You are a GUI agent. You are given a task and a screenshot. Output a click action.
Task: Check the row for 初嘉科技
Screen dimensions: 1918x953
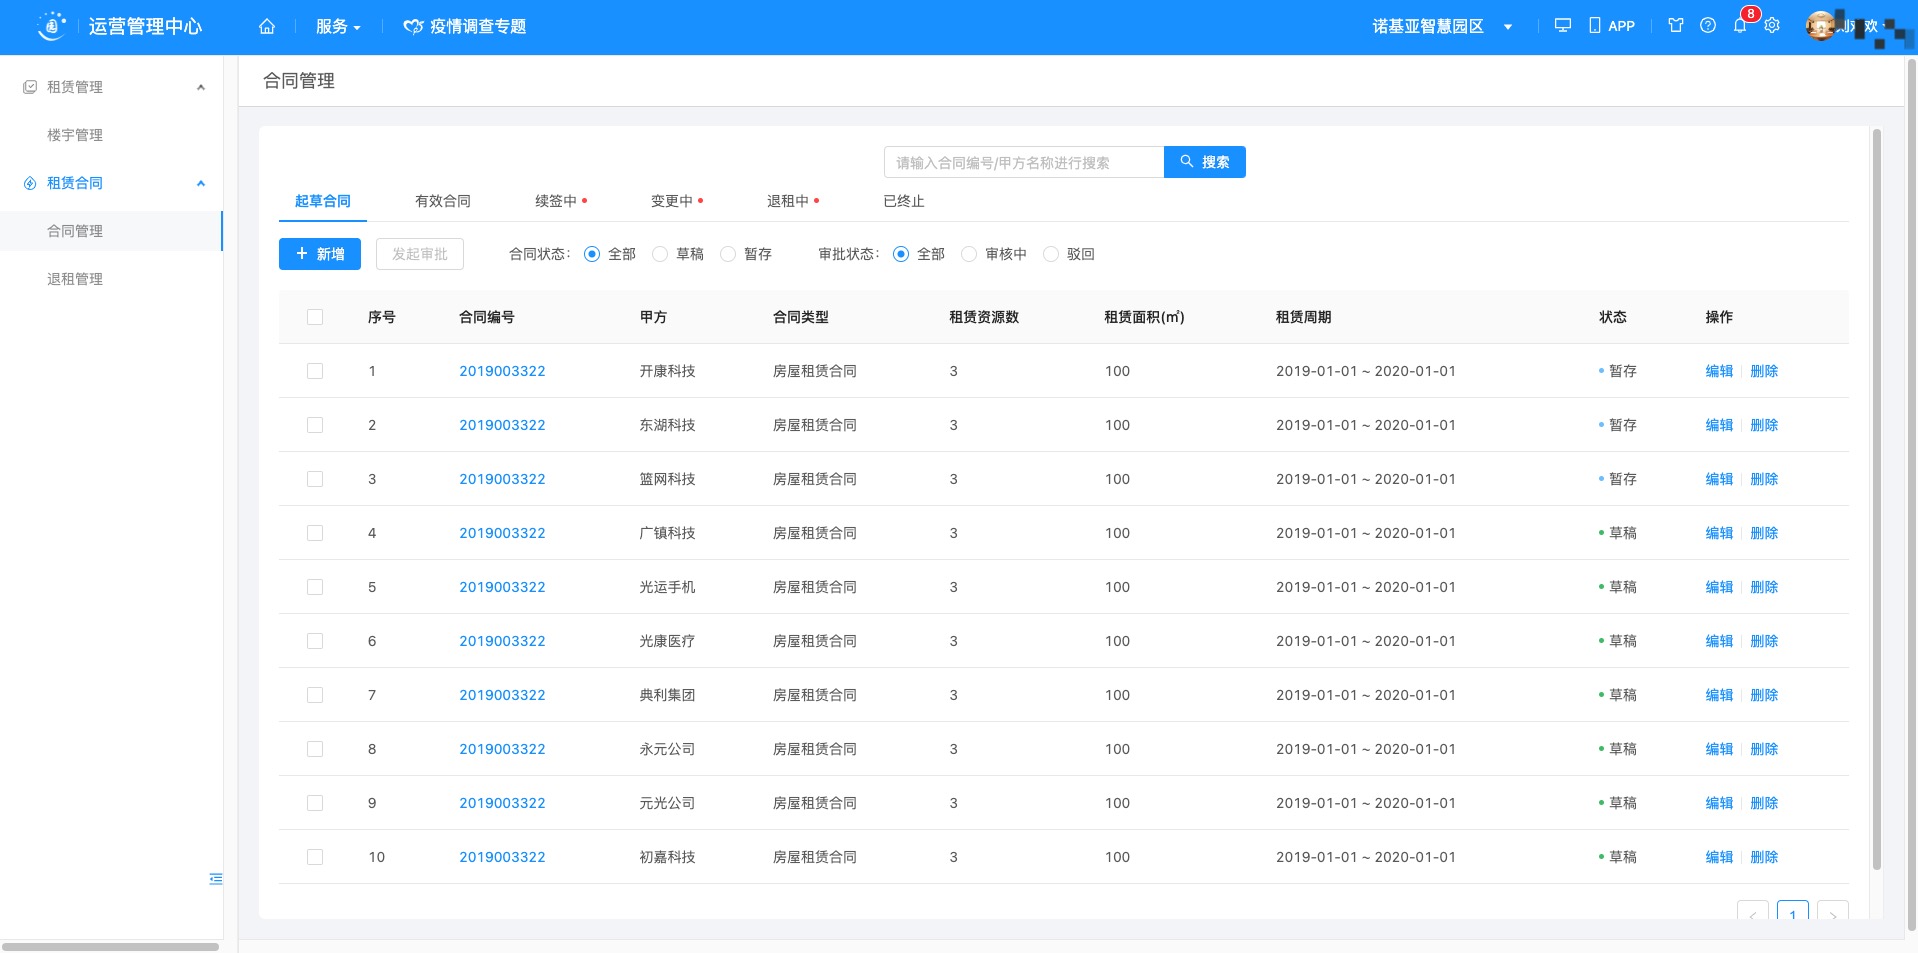point(315,857)
